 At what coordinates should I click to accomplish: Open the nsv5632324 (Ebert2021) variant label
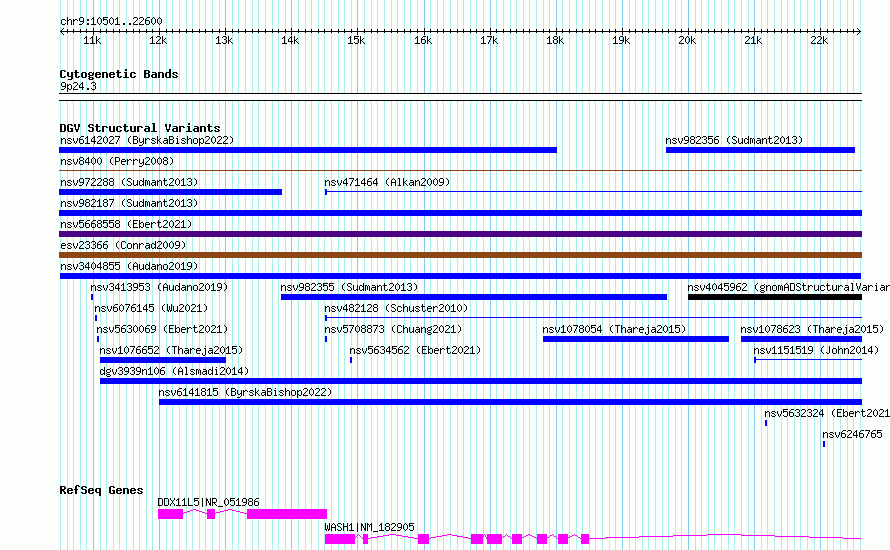click(x=827, y=413)
